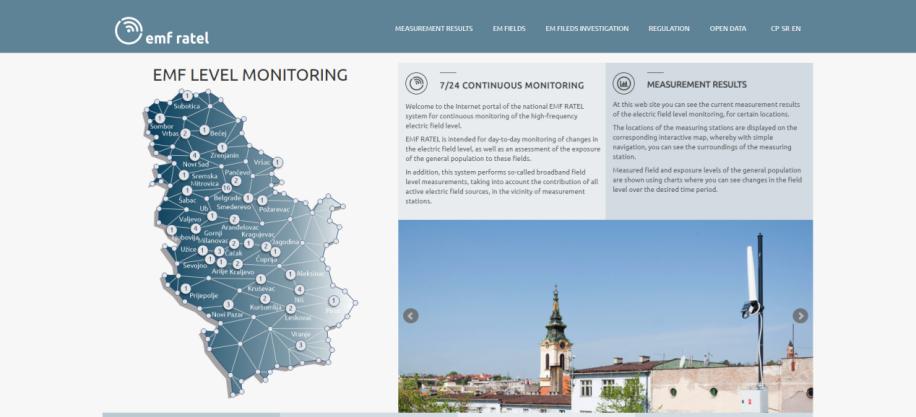Open the EM Fields menu item
Image resolution: width=916 pixels, height=417 pixels.
point(508,28)
